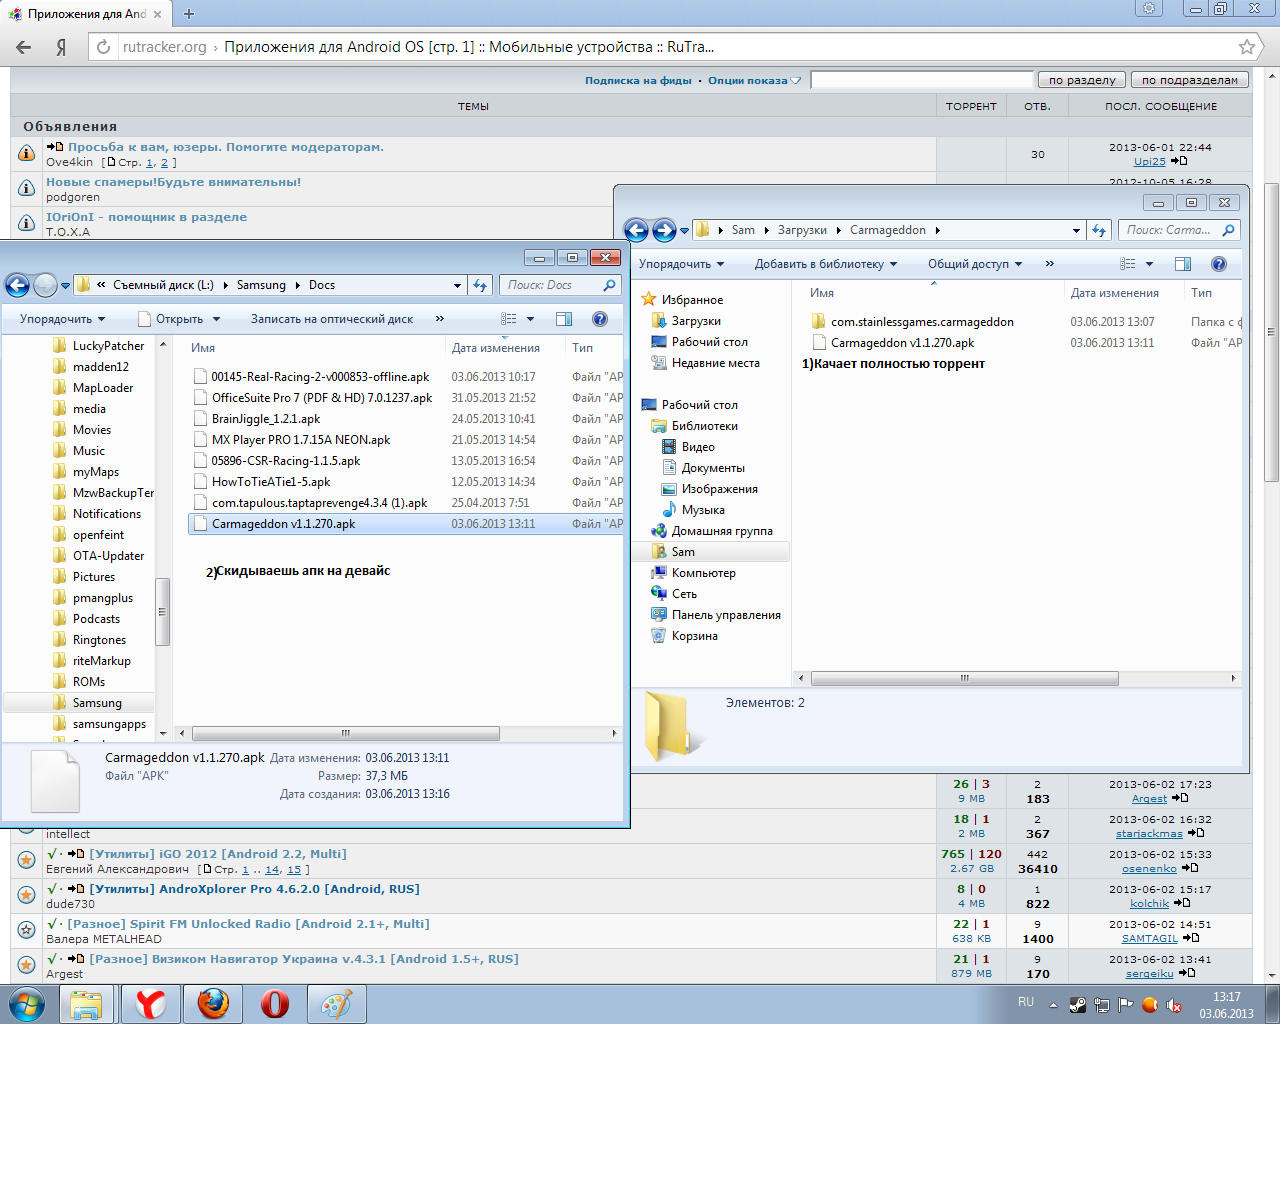This screenshot has height=1184, width=1280.
Task: Expand the Общий доступ dropdown
Action: click(975, 264)
